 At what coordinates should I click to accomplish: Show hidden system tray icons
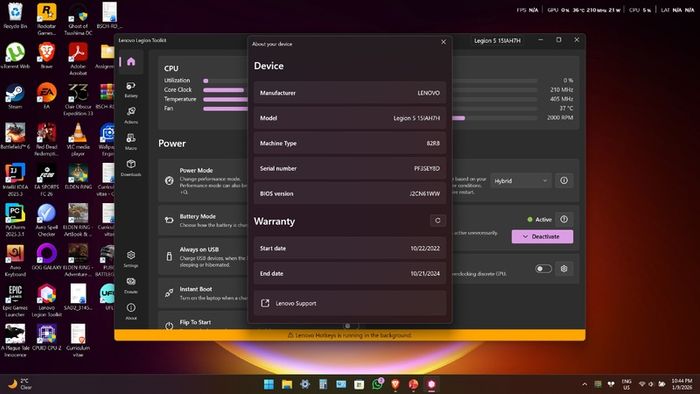tap(584, 384)
